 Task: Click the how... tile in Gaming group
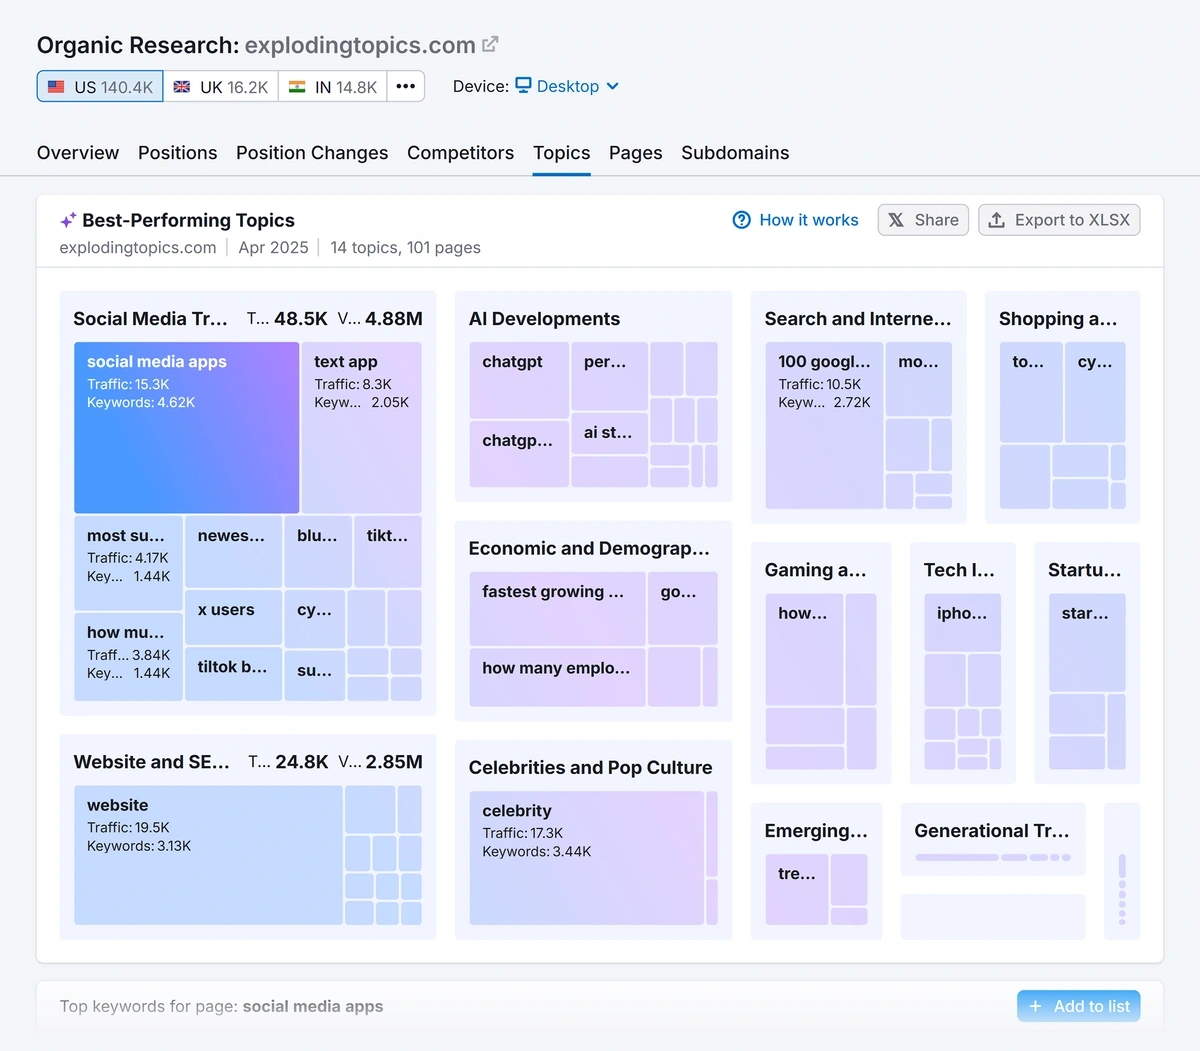click(x=804, y=649)
